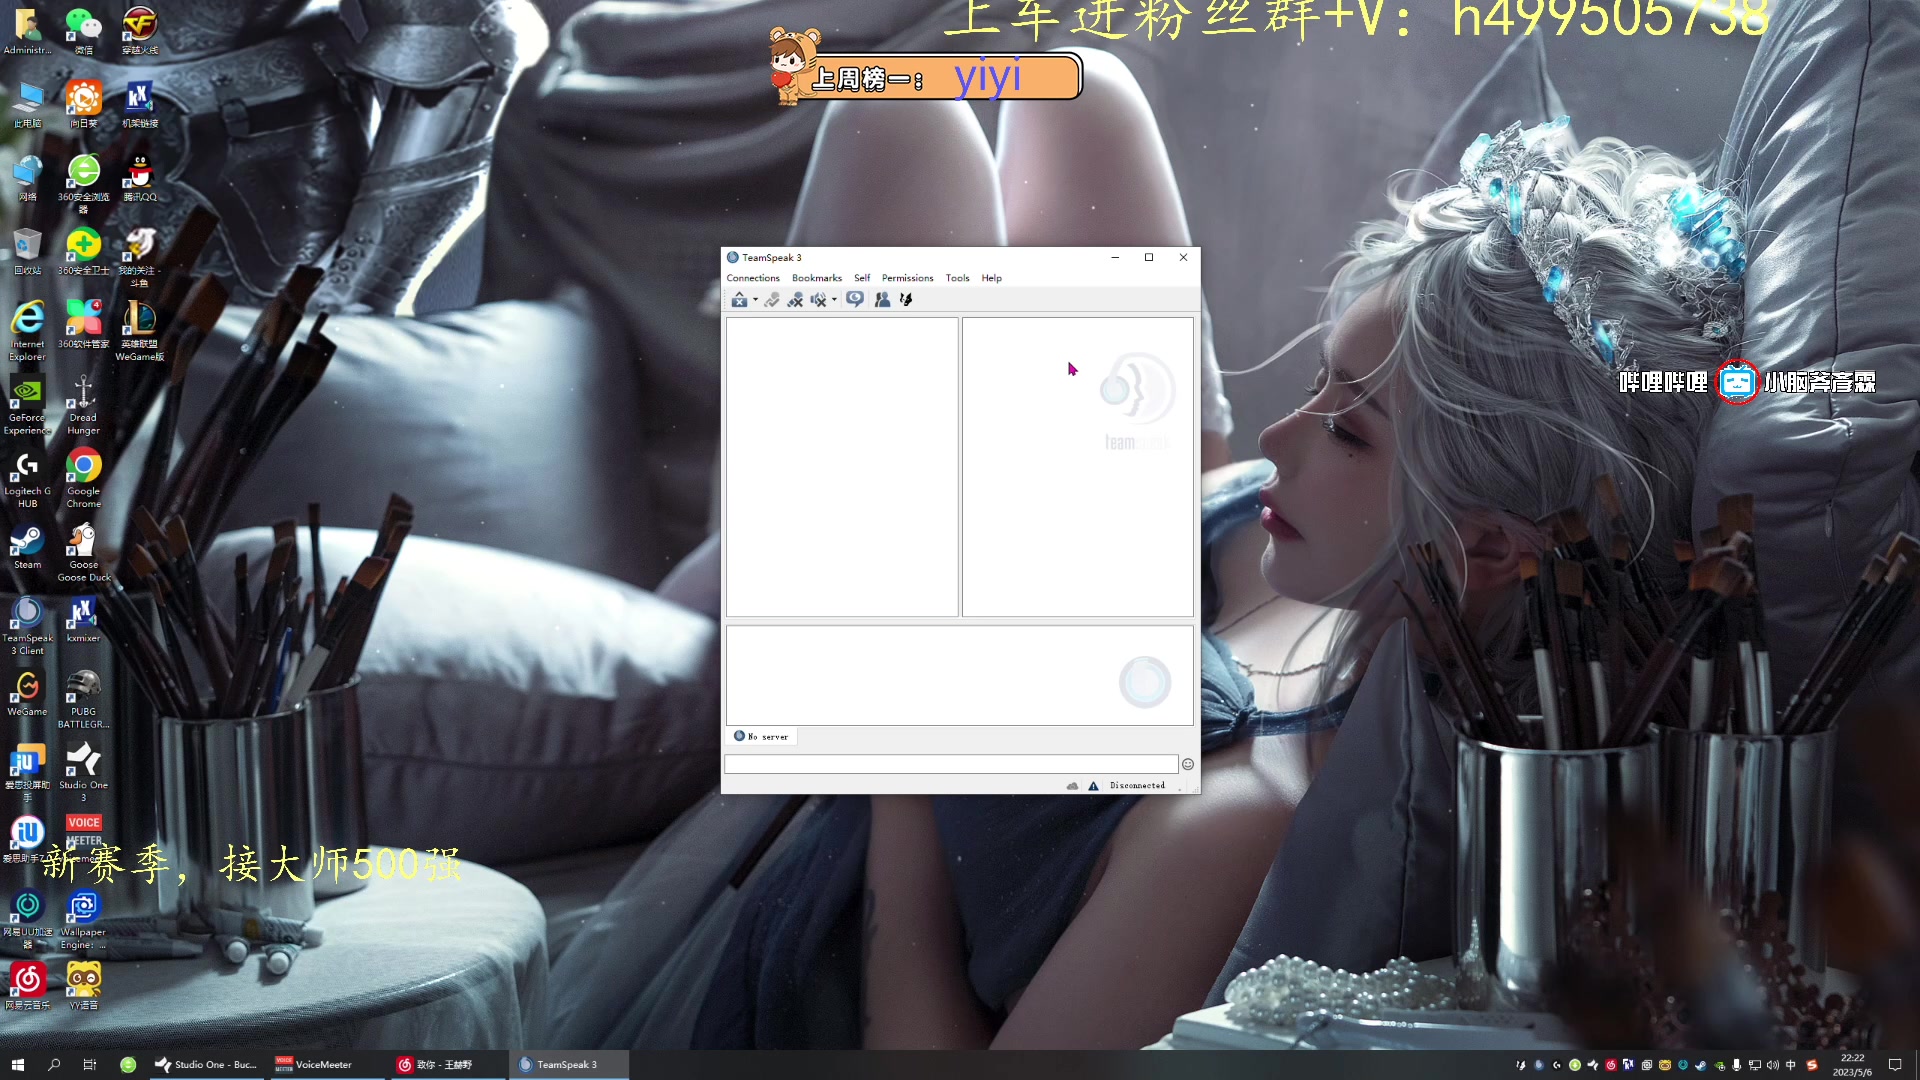Open the PUBG BATTLEGROUNDS desktop shortcut
Viewport: 1920px width, 1080px height.
point(84,699)
